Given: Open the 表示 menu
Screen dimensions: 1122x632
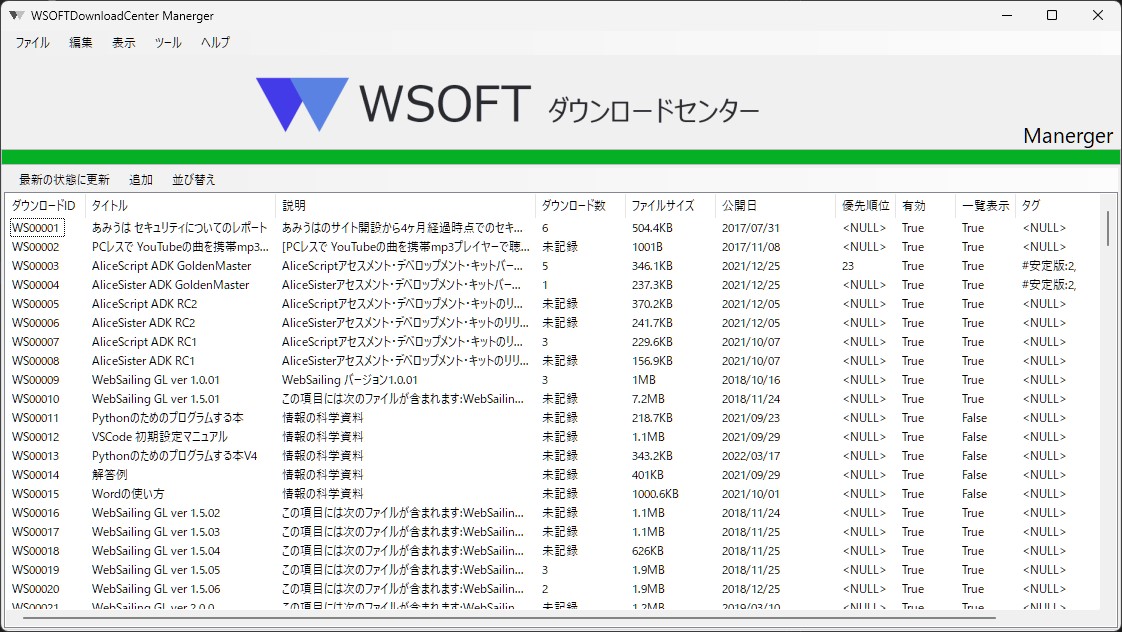Looking at the screenshot, I should (123, 42).
